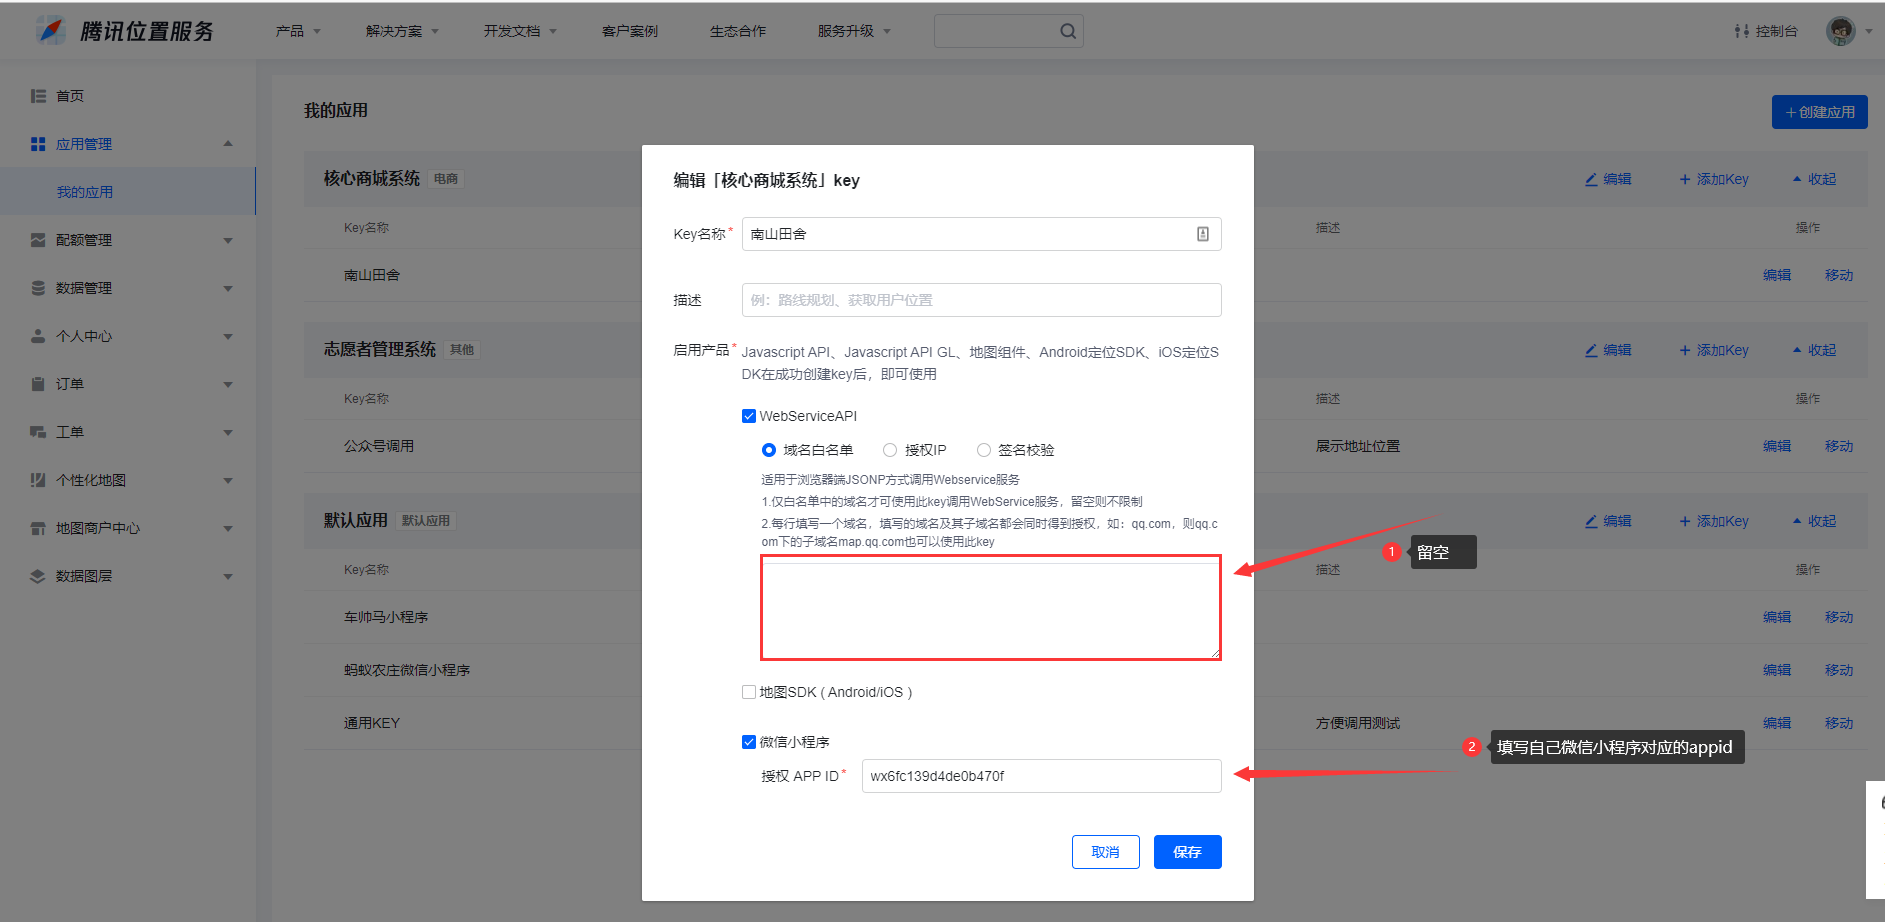Enable the 地图SDK (Android/iOS) checkbox
This screenshot has height=922, width=1885.
749,692
